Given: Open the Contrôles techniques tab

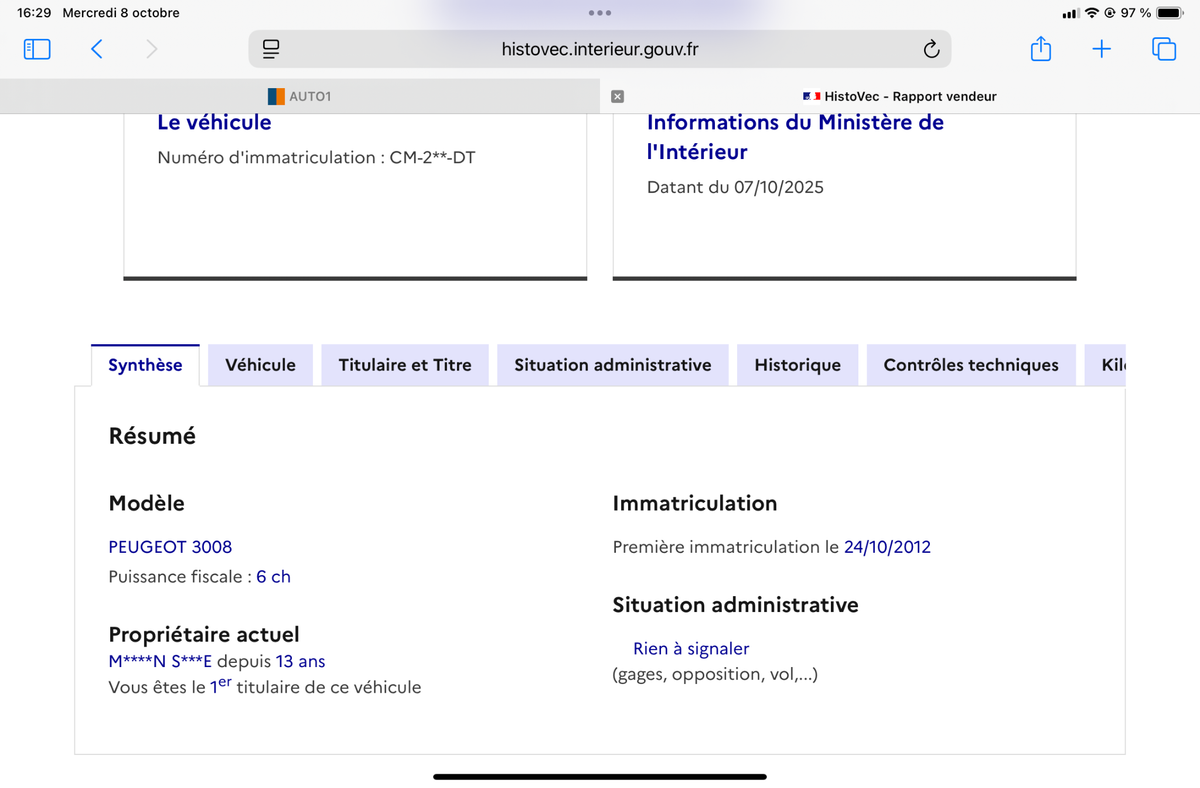Looking at the screenshot, I should point(971,365).
